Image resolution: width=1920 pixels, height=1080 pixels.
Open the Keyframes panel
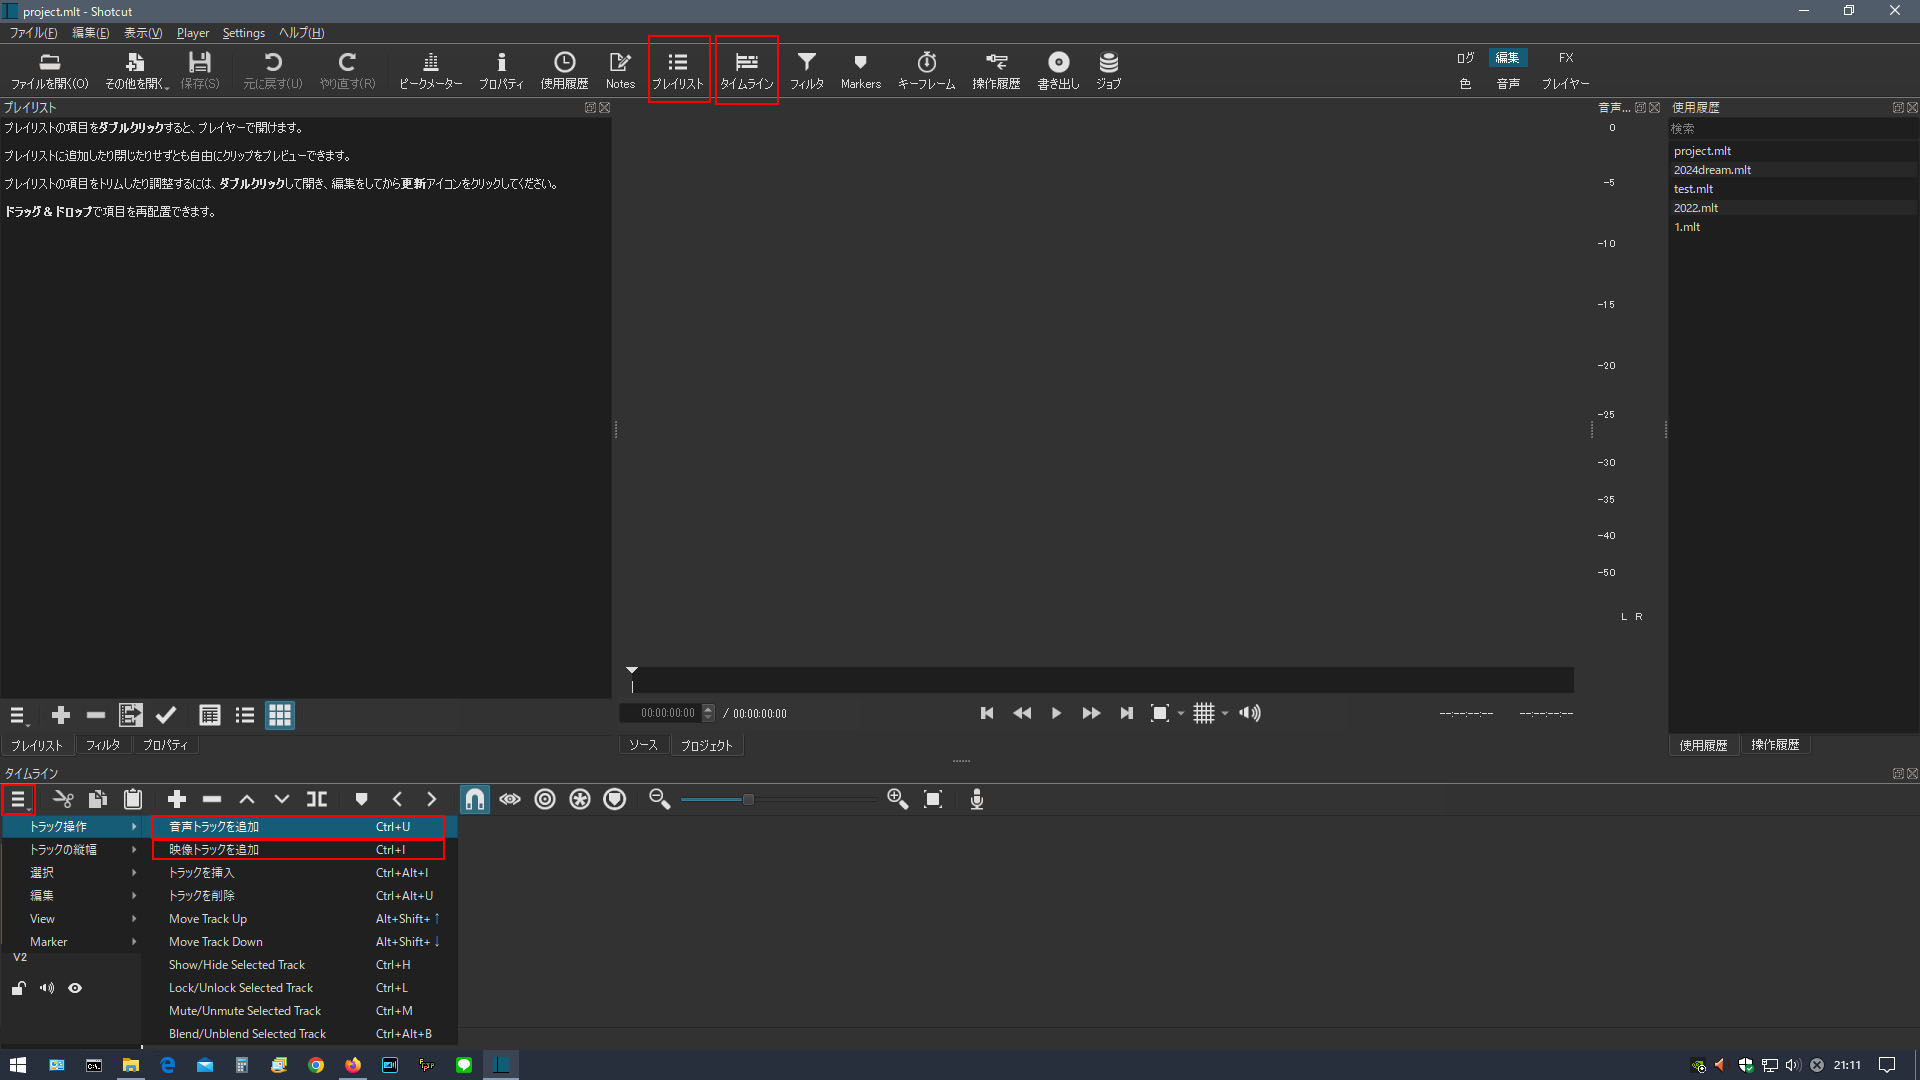pos(926,71)
